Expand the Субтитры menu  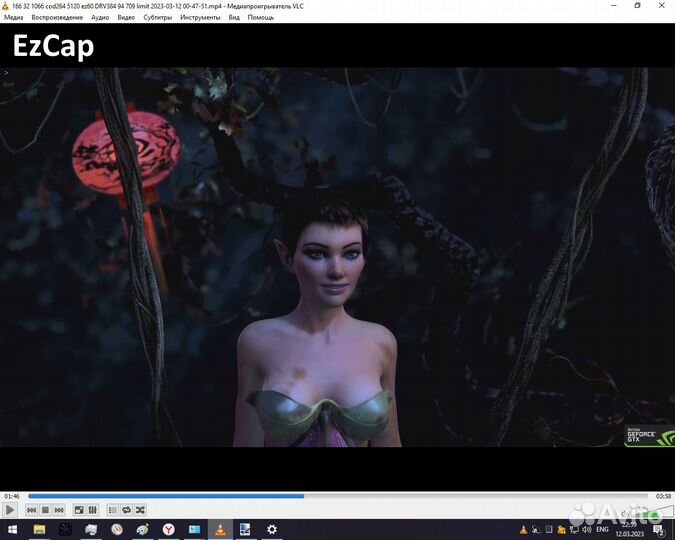157,17
